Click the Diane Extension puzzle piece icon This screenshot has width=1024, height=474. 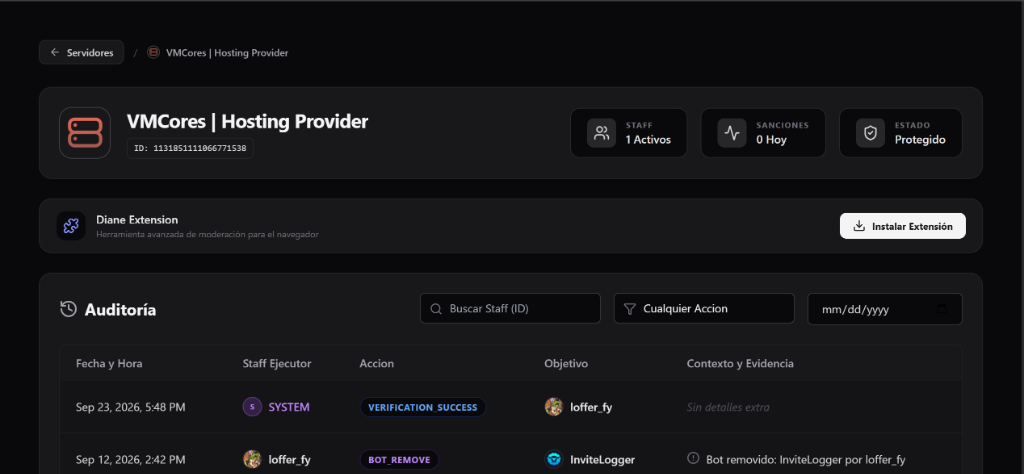coord(71,226)
